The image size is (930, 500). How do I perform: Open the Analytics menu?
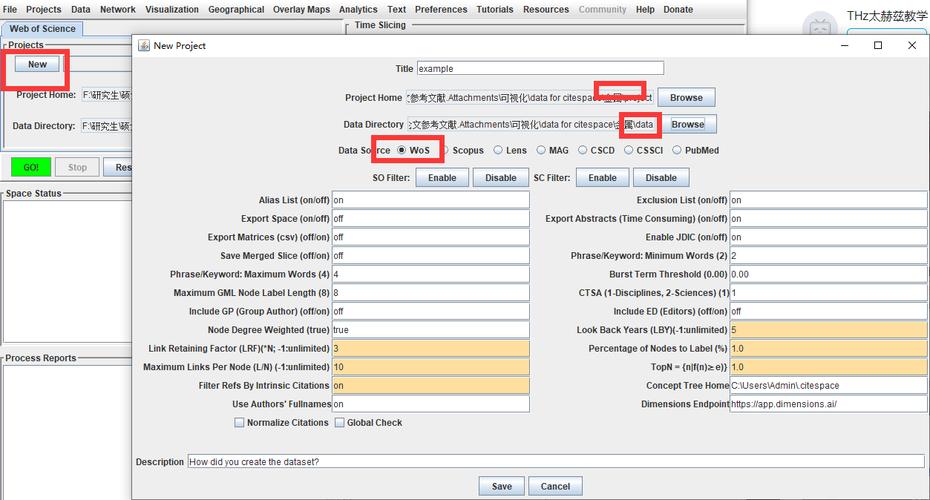(x=358, y=9)
